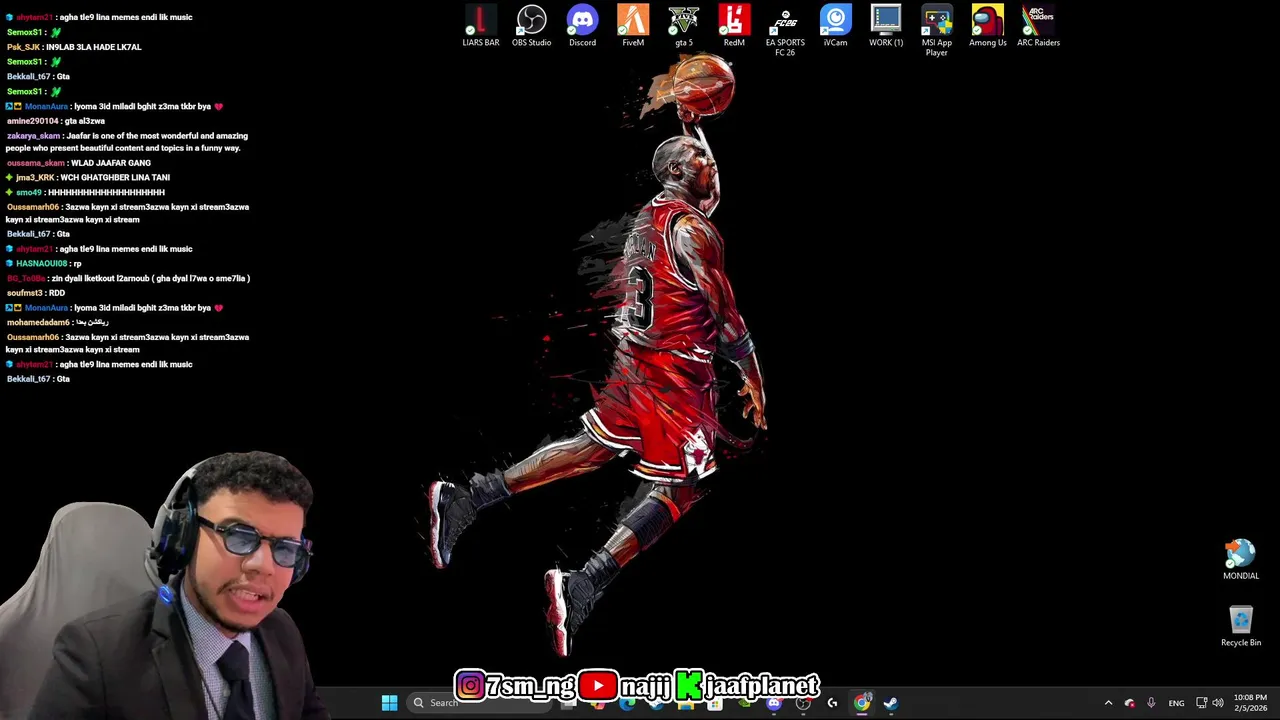Open Discord from the taskbar
This screenshot has width=1280, height=720.
tap(774, 703)
